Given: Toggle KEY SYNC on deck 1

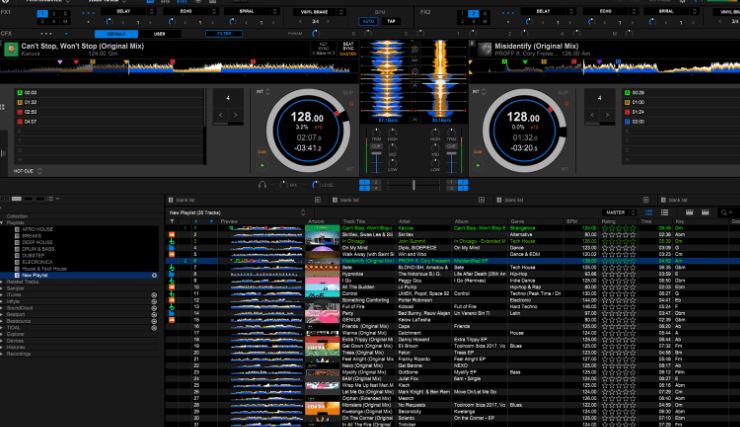Looking at the screenshot, I should (x=323, y=46).
